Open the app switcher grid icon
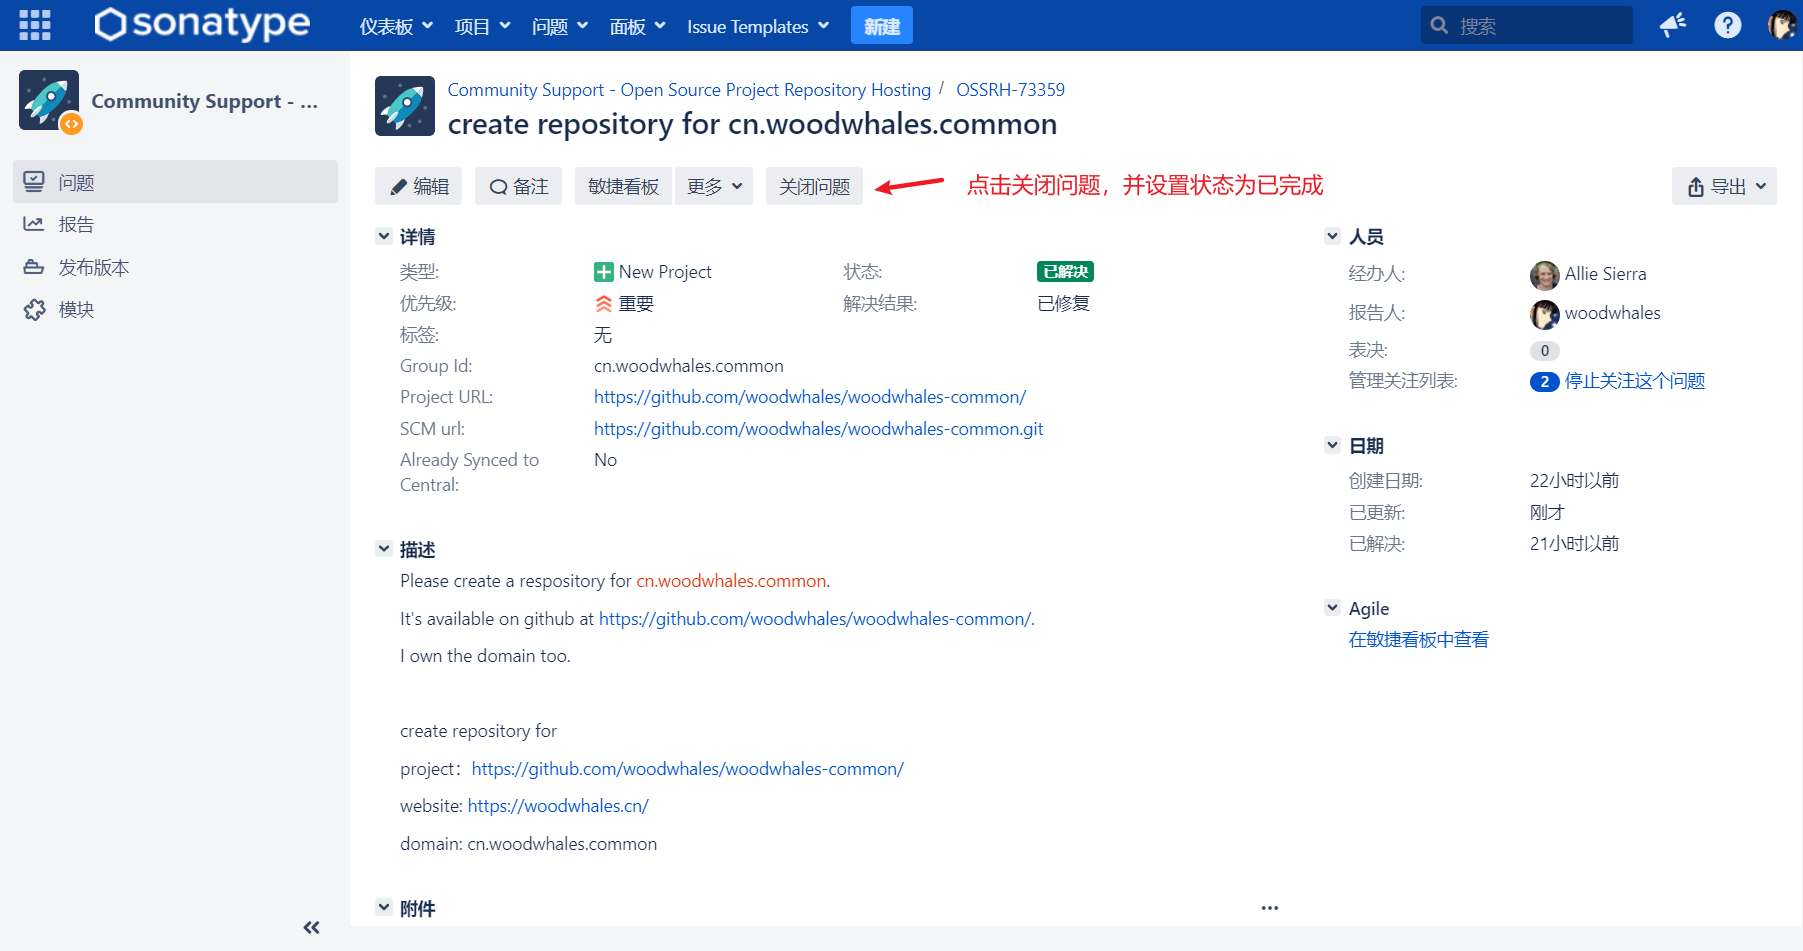Viewport: 1803px width, 951px height. (35, 25)
